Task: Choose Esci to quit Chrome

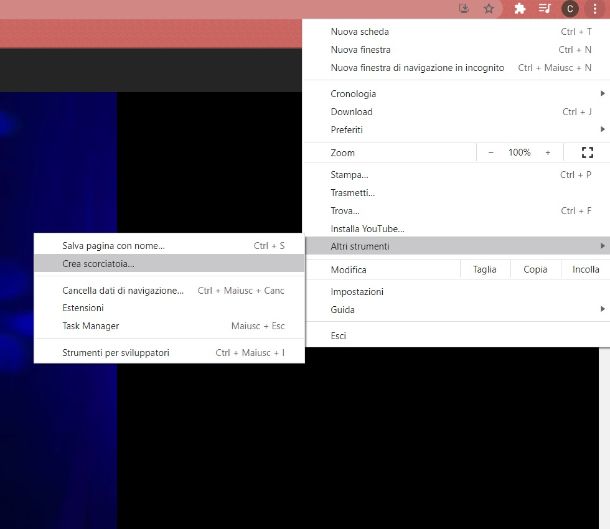Action: [458, 336]
